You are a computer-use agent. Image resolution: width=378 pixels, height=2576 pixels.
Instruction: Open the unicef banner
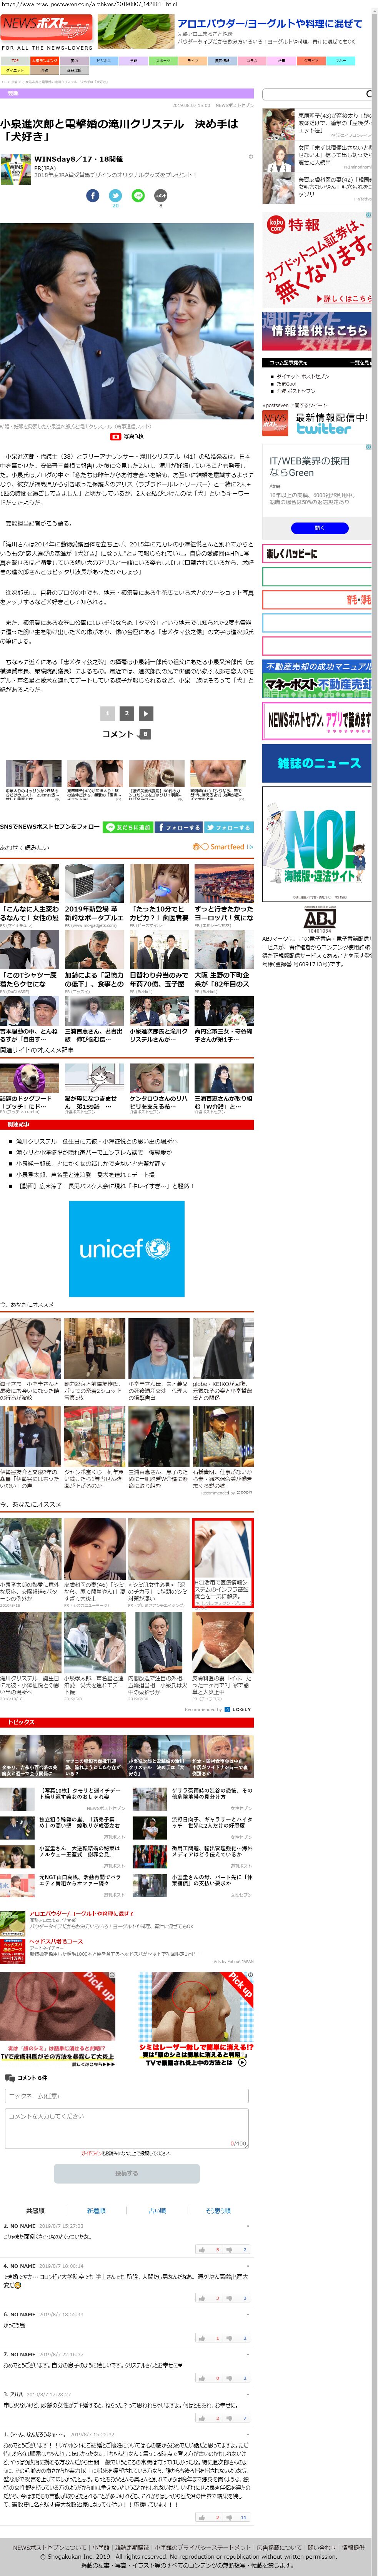(126, 1249)
